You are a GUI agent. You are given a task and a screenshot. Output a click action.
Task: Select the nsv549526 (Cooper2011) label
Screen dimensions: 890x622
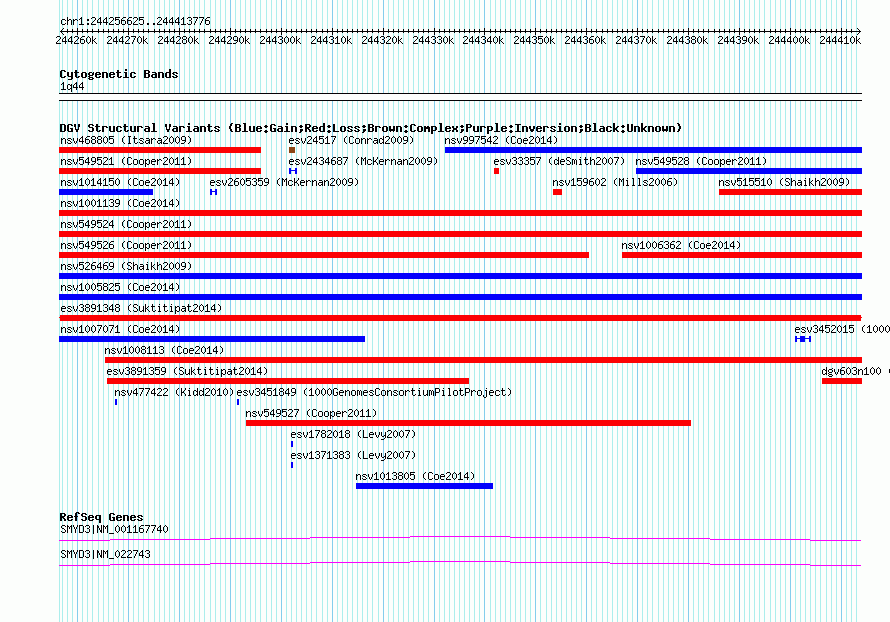pyautogui.click(x=126, y=245)
